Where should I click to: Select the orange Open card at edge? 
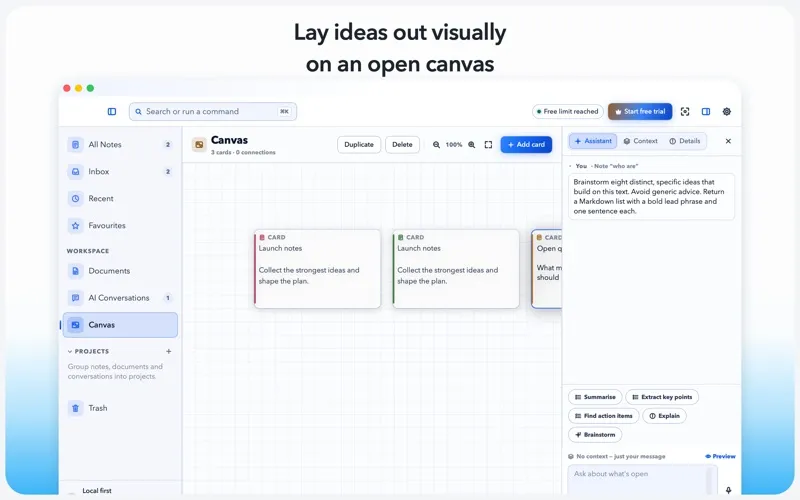546,269
